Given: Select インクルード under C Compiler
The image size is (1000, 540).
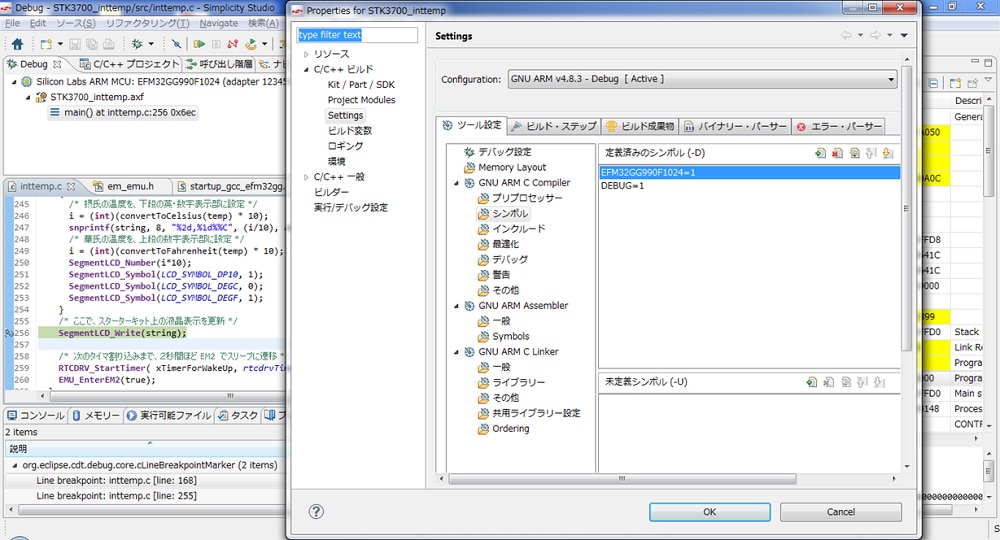Looking at the screenshot, I should pos(518,229).
